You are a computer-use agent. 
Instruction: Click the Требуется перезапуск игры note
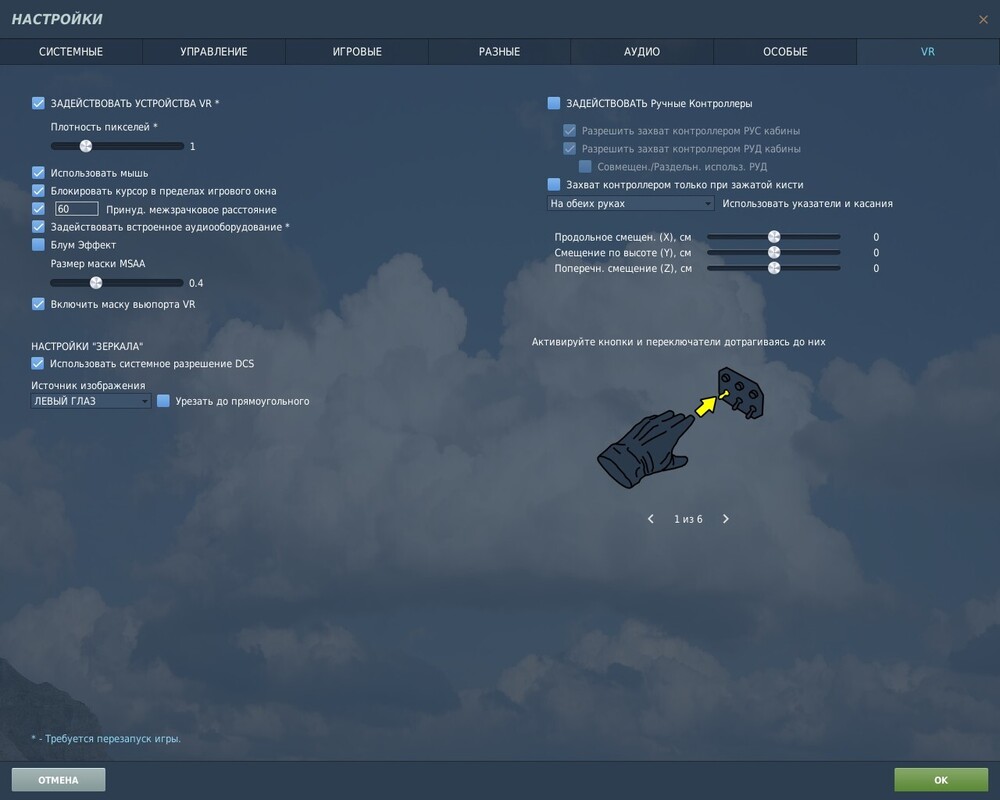106,739
